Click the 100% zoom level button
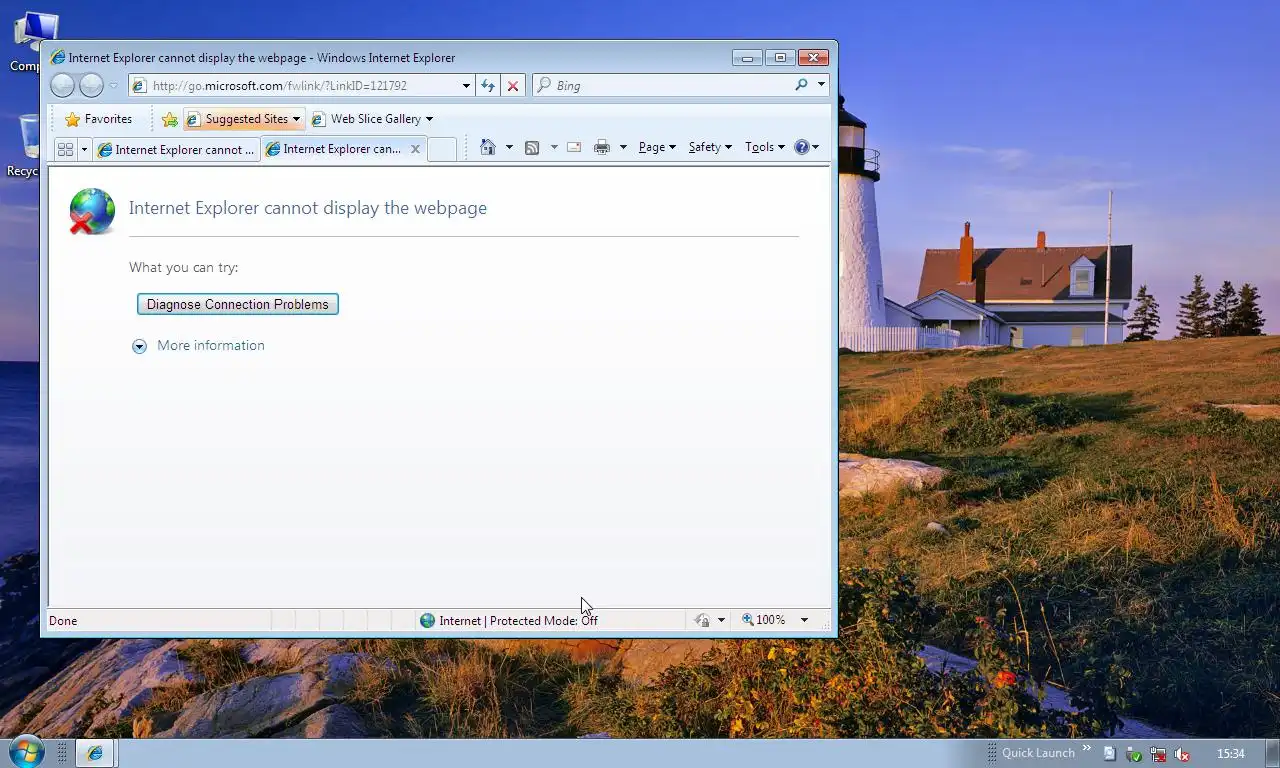Image resolution: width=1280 pixels, height=768 pixels. tap(764, 620)
